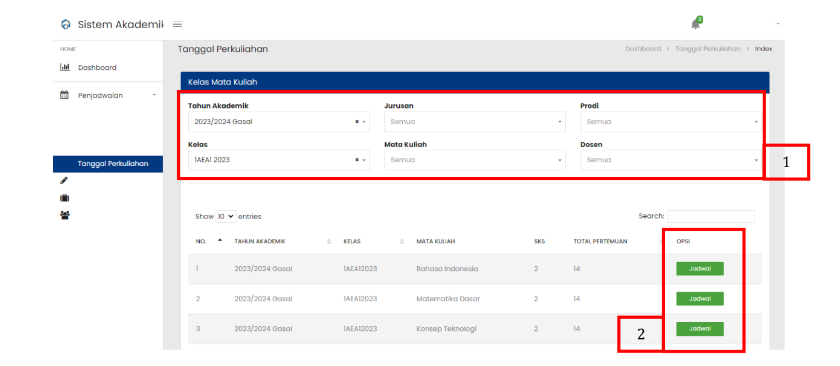
Task: Click the Sistem Akademik logo icon
Action: pyautogui.click(x=65, y=25)
